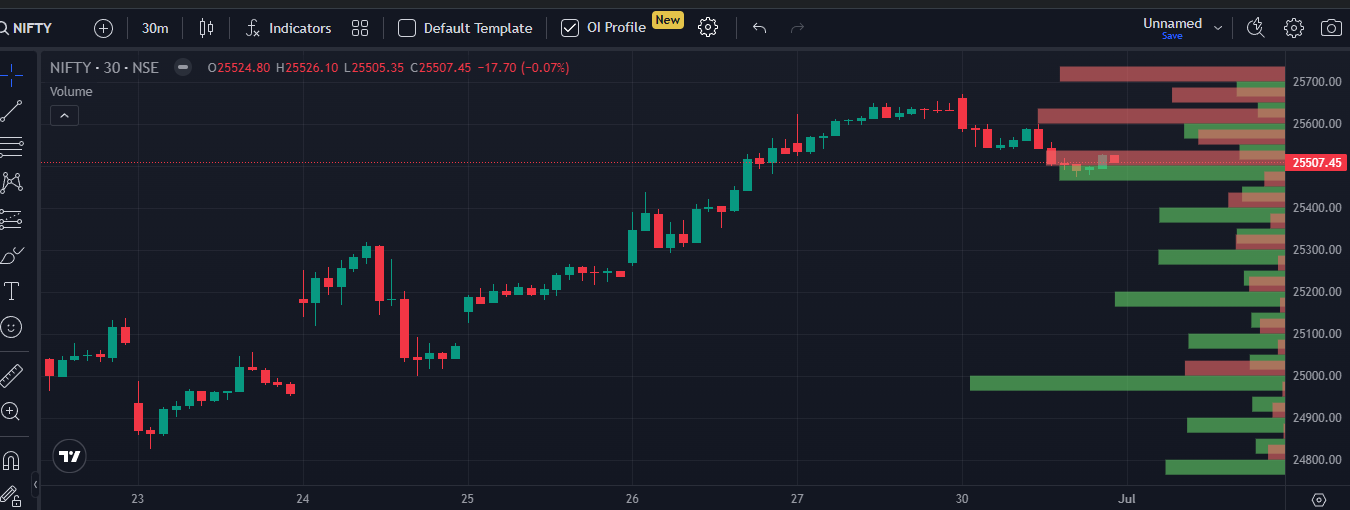This screenshot has width=1350, height=510.
Task: Open the NIFTY symbol search
Action: (28, 28)
